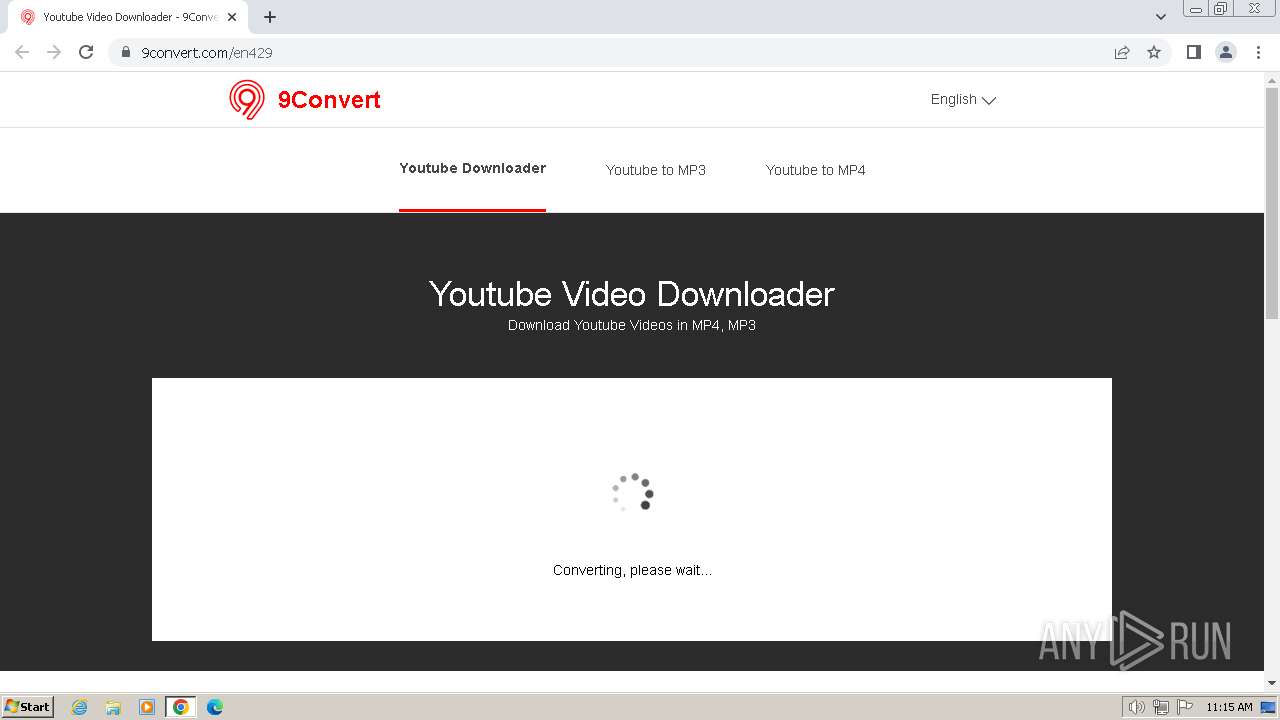This screenshot has width=1280, height=720.
Task: Select the Chrome taskbar icon
Action: click(x=181, y=707)
